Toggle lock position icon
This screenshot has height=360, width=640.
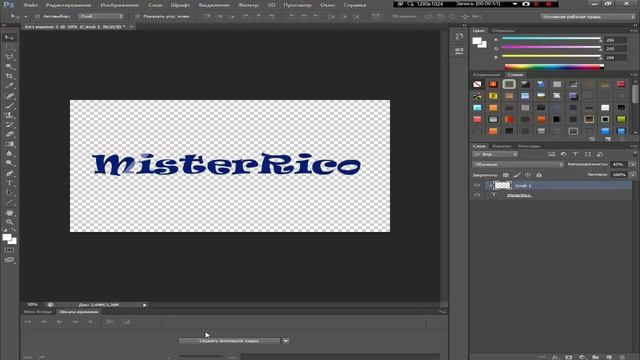click(528, 175)
